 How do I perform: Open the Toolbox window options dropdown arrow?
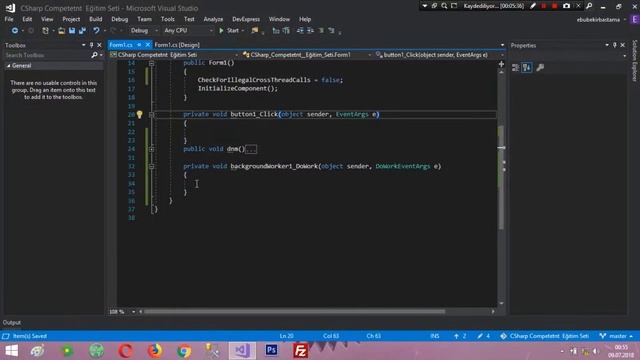84,45
